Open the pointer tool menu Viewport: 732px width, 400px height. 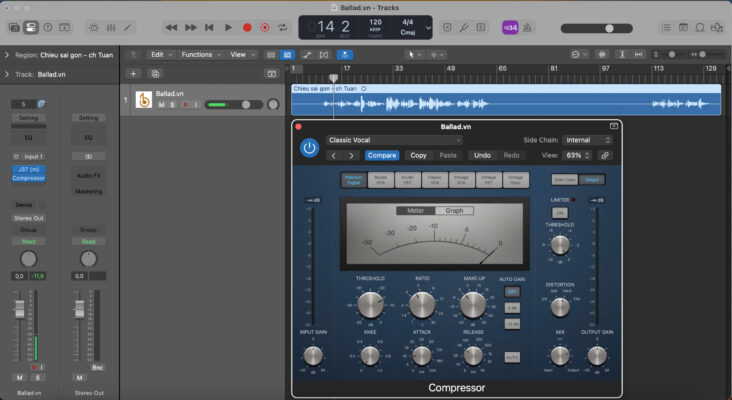coord(414,55)
